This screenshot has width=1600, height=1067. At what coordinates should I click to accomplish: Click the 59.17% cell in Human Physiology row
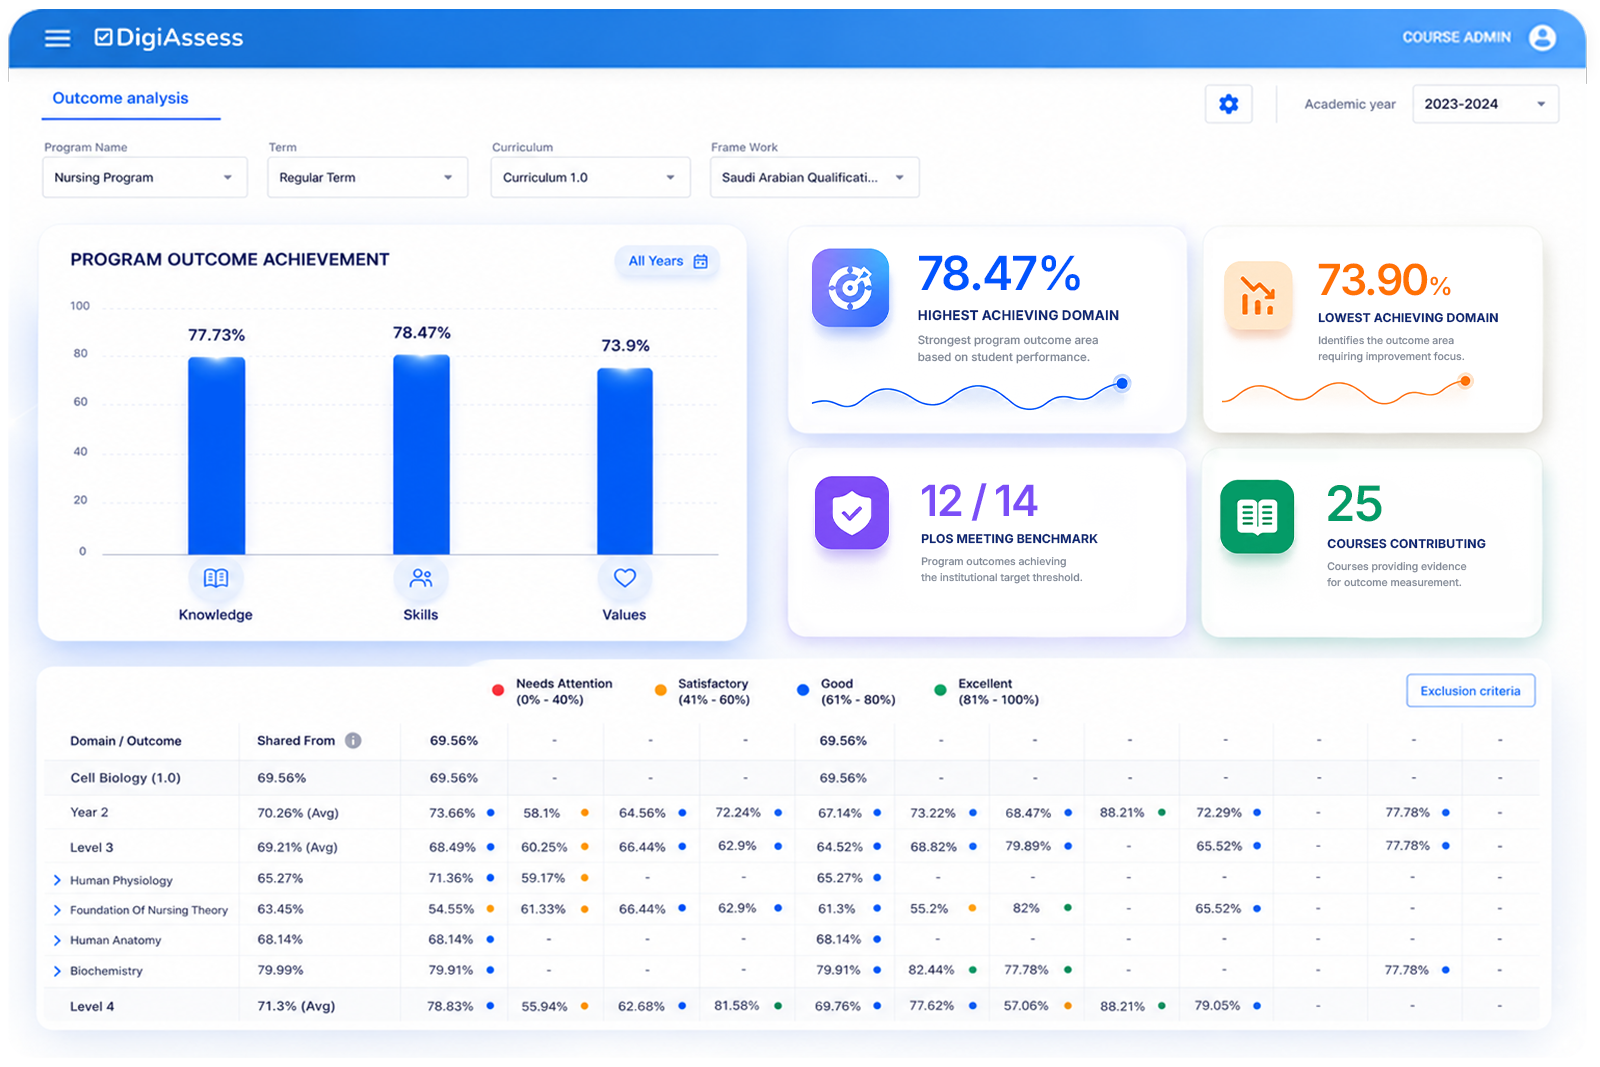point(543,878)
